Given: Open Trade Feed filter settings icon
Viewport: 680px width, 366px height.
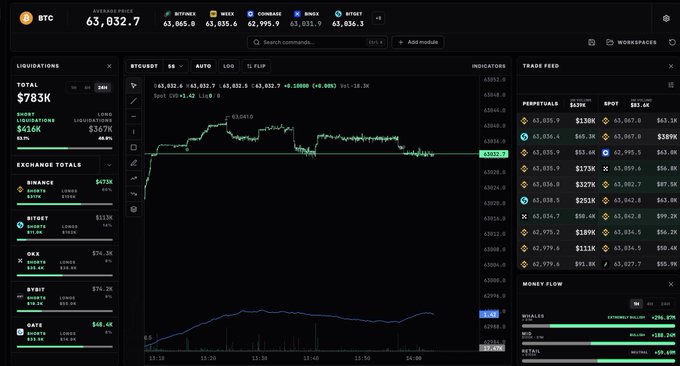Looking at the screenshot, I should click(671, 85).
